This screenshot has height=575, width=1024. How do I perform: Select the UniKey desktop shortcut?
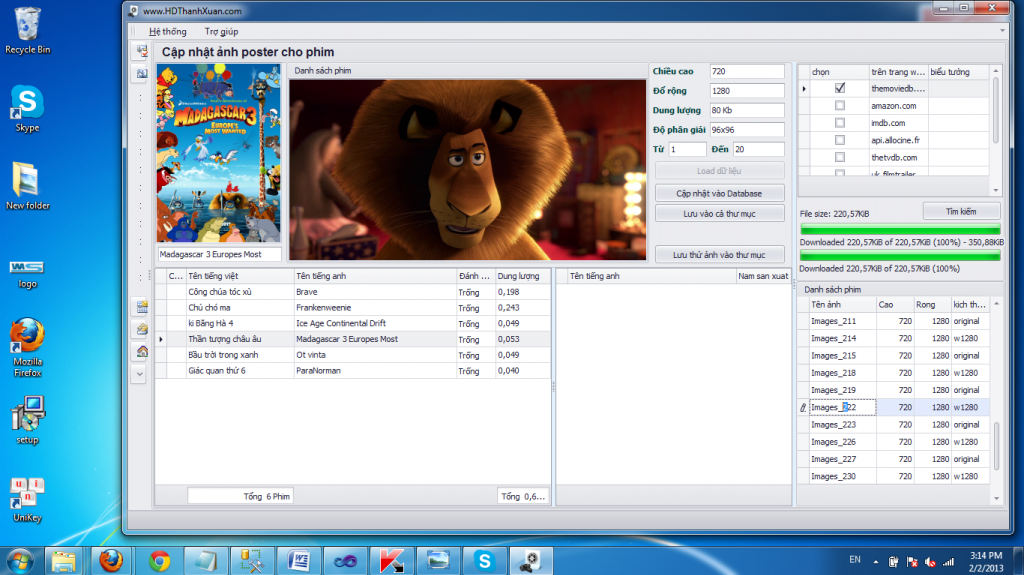pos(27,500)
